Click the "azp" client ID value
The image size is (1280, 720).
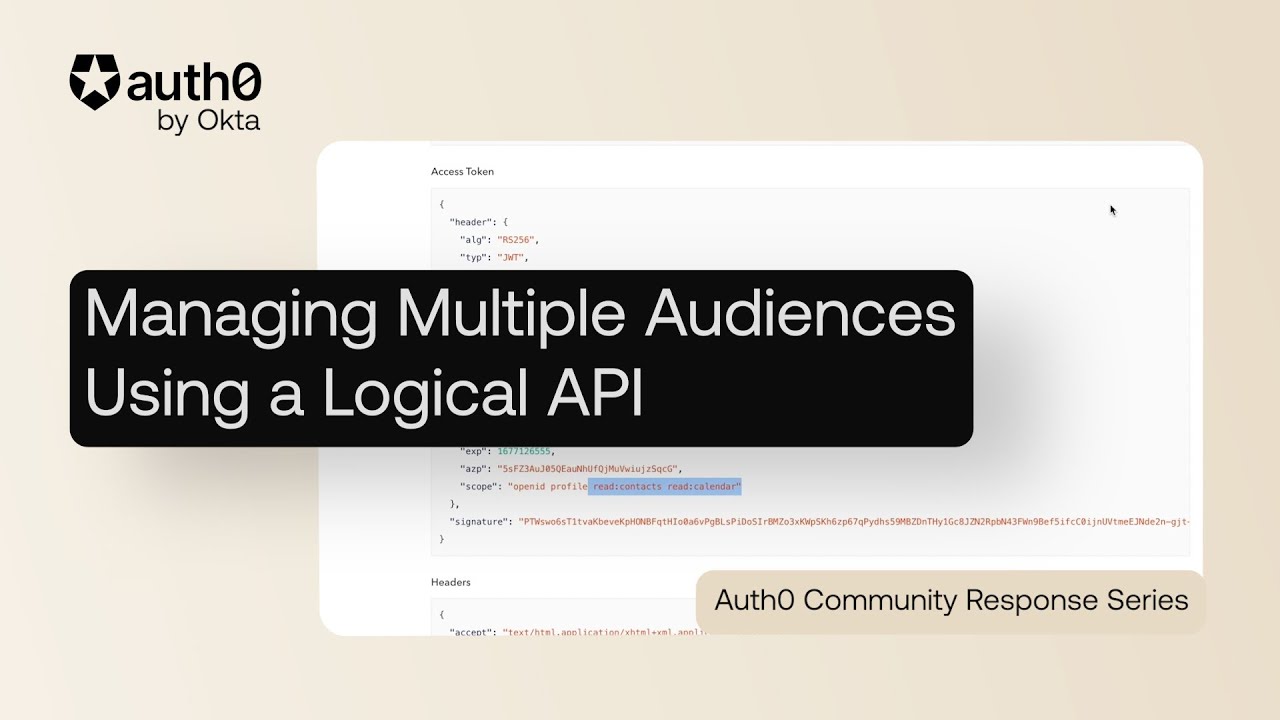point(589,469)
